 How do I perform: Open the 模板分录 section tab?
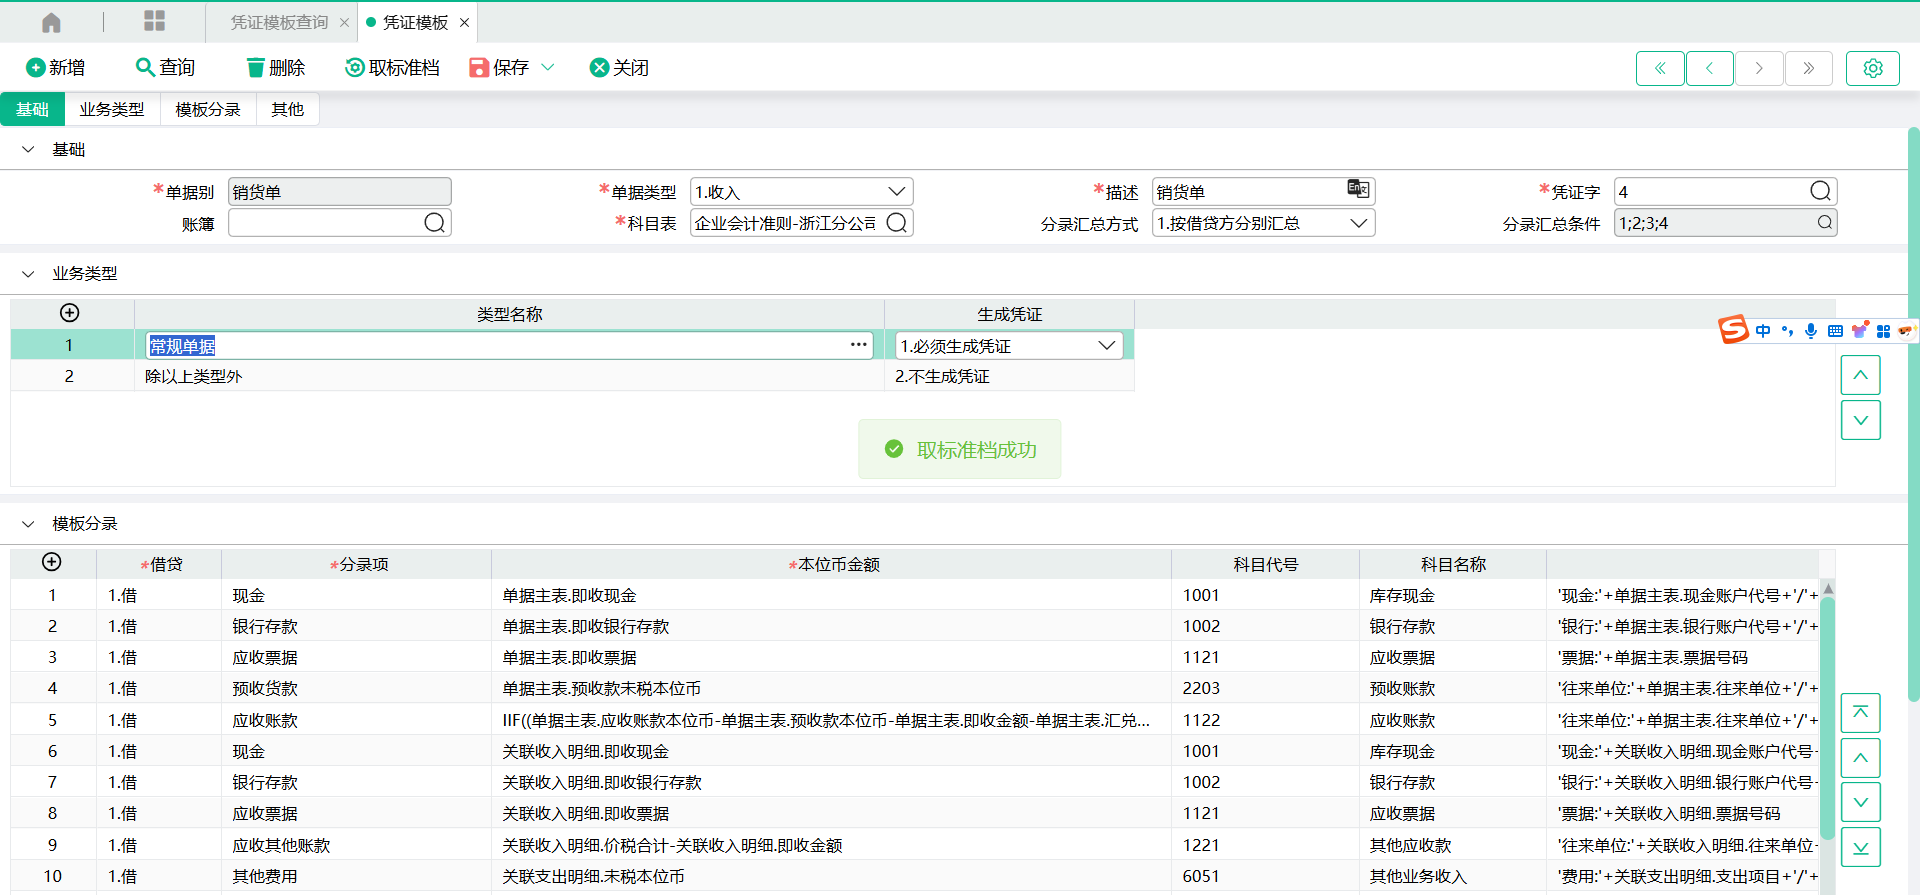pyautogui.click(x=208, y=109)
